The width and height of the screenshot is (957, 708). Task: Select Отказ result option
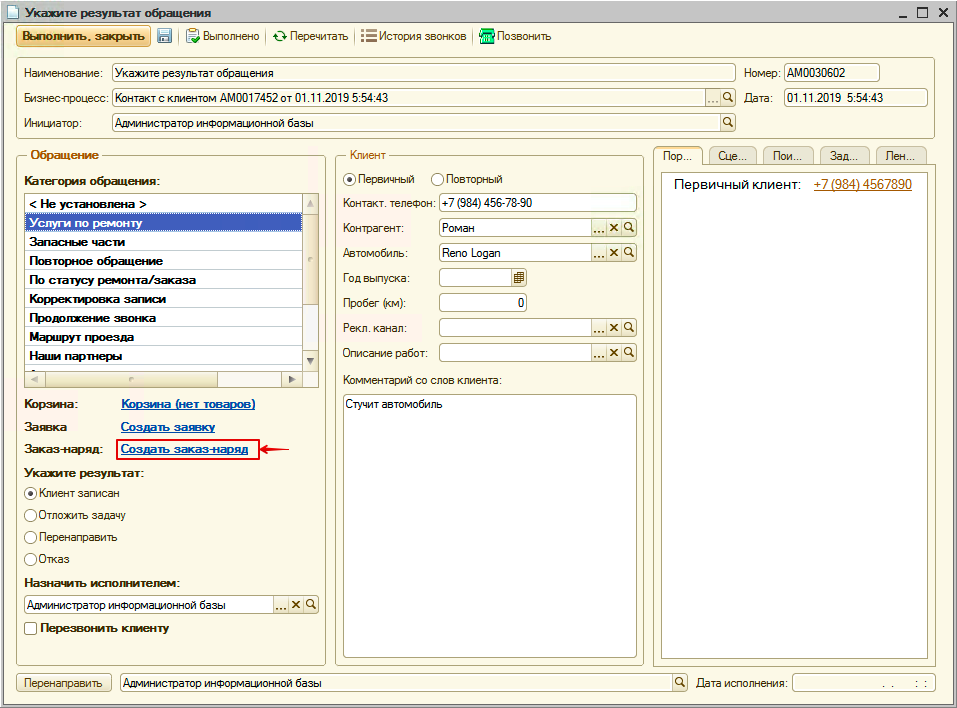31,559
